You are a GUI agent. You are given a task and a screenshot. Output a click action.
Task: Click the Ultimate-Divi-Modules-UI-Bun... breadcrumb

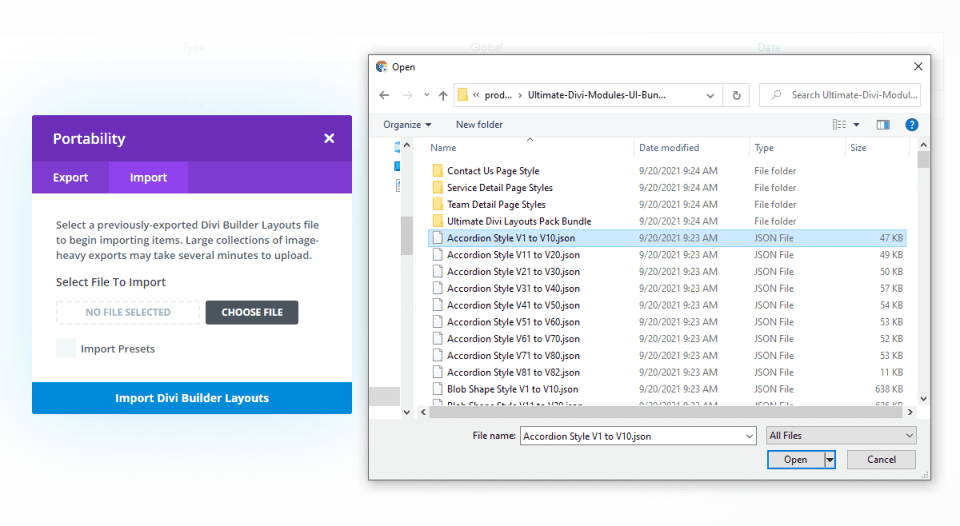click(596, 95)
